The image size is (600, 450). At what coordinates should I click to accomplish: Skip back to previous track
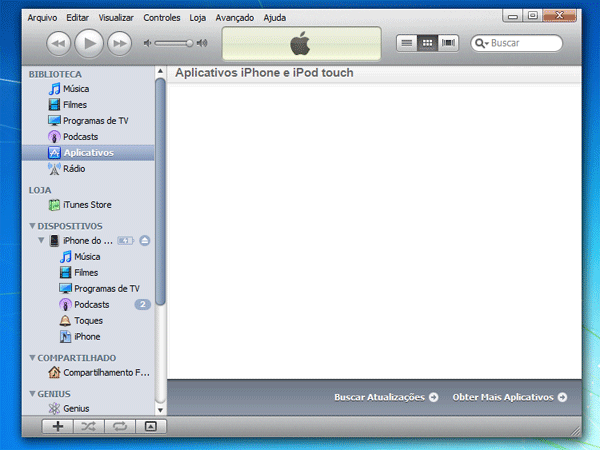tap(59, 44)
